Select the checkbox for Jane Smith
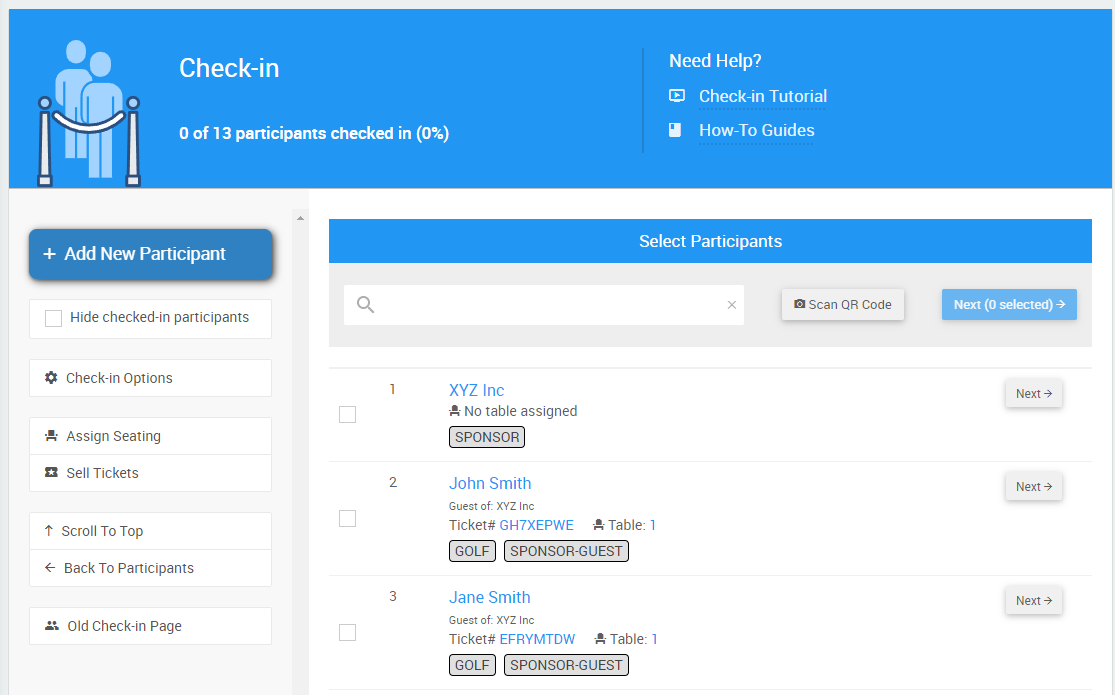The height and width of the screenshot is (695, 1115). [347, 632]
